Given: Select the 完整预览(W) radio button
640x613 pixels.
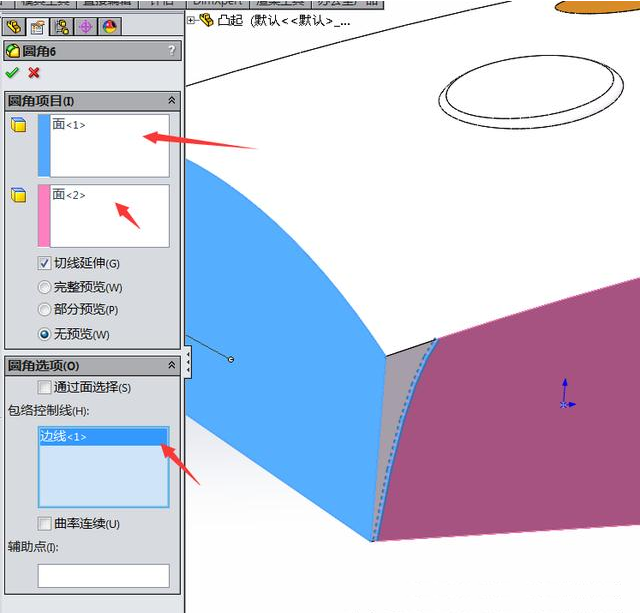Looking at the screenshot, I should pos(44,287).
